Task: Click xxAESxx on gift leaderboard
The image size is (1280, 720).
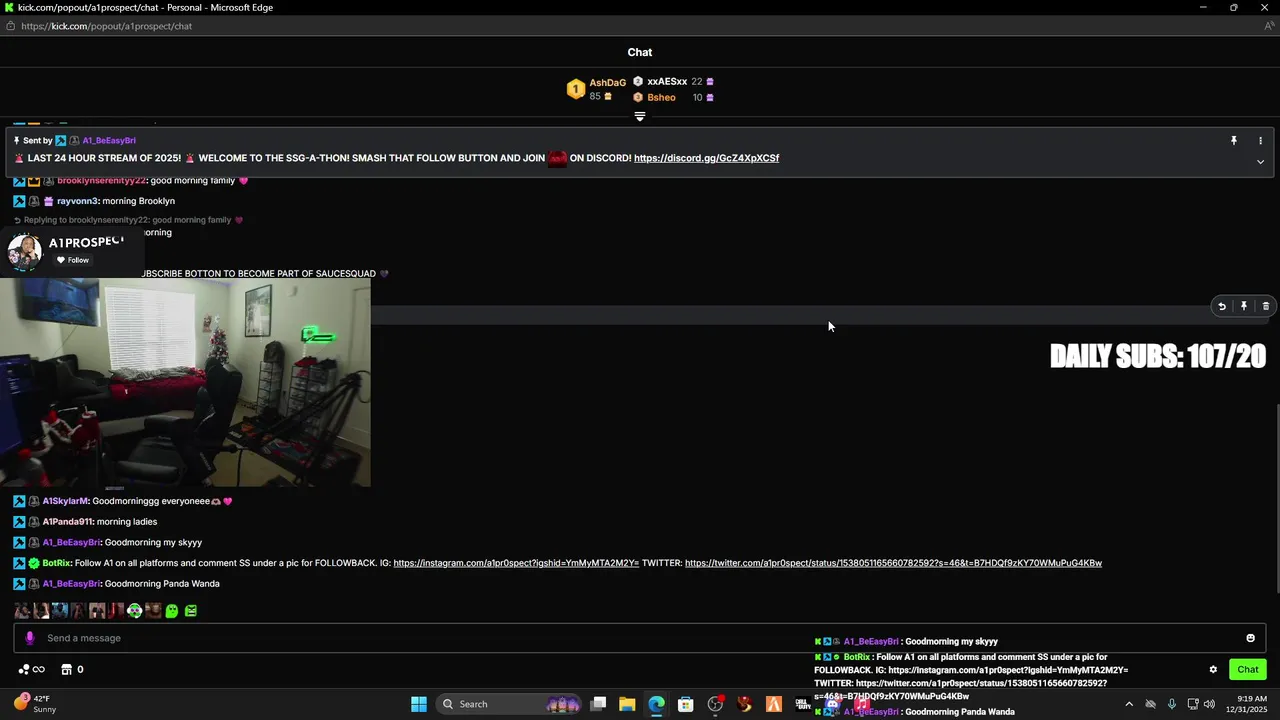Action: click(667, 82)
